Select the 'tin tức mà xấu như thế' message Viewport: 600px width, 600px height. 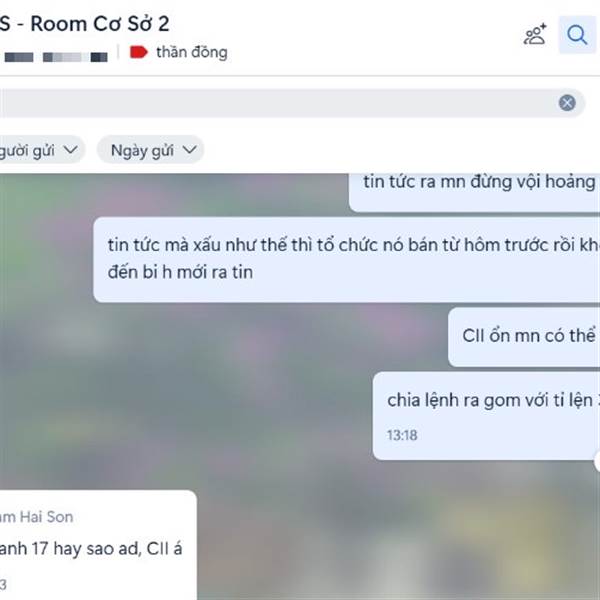click(x=346, y=259)
